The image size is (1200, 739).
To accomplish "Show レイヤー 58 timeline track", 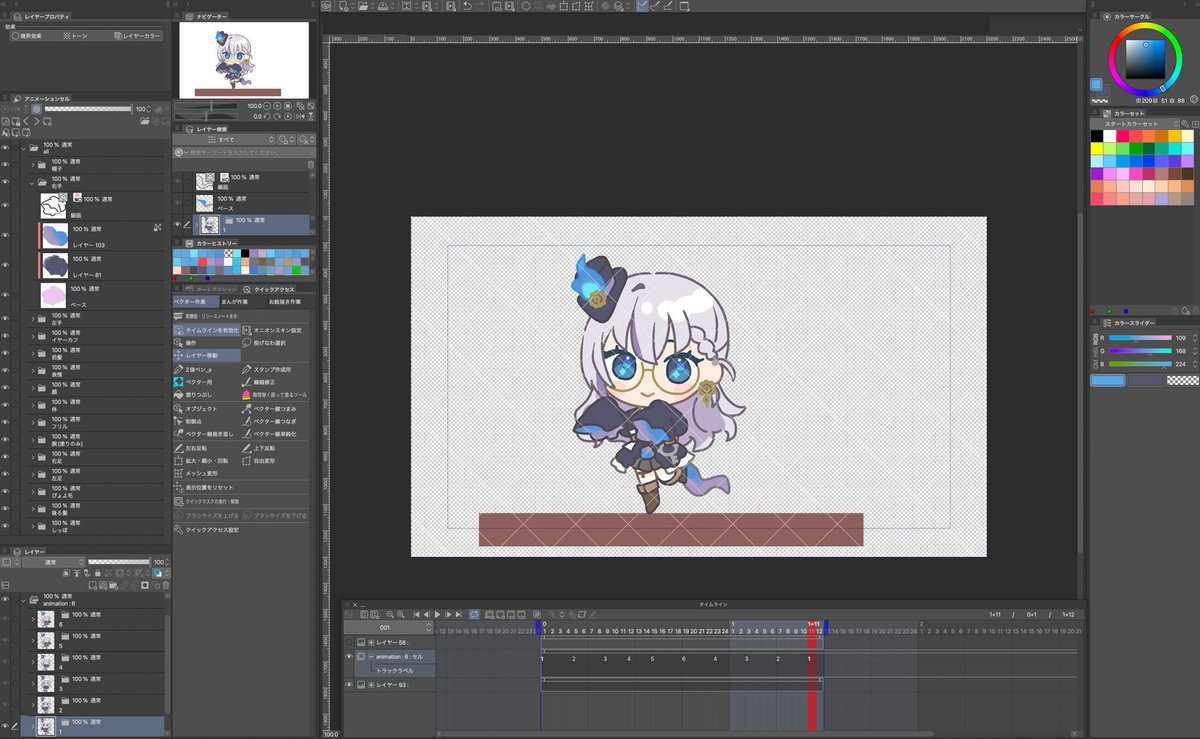I will (x=349, y=642).
